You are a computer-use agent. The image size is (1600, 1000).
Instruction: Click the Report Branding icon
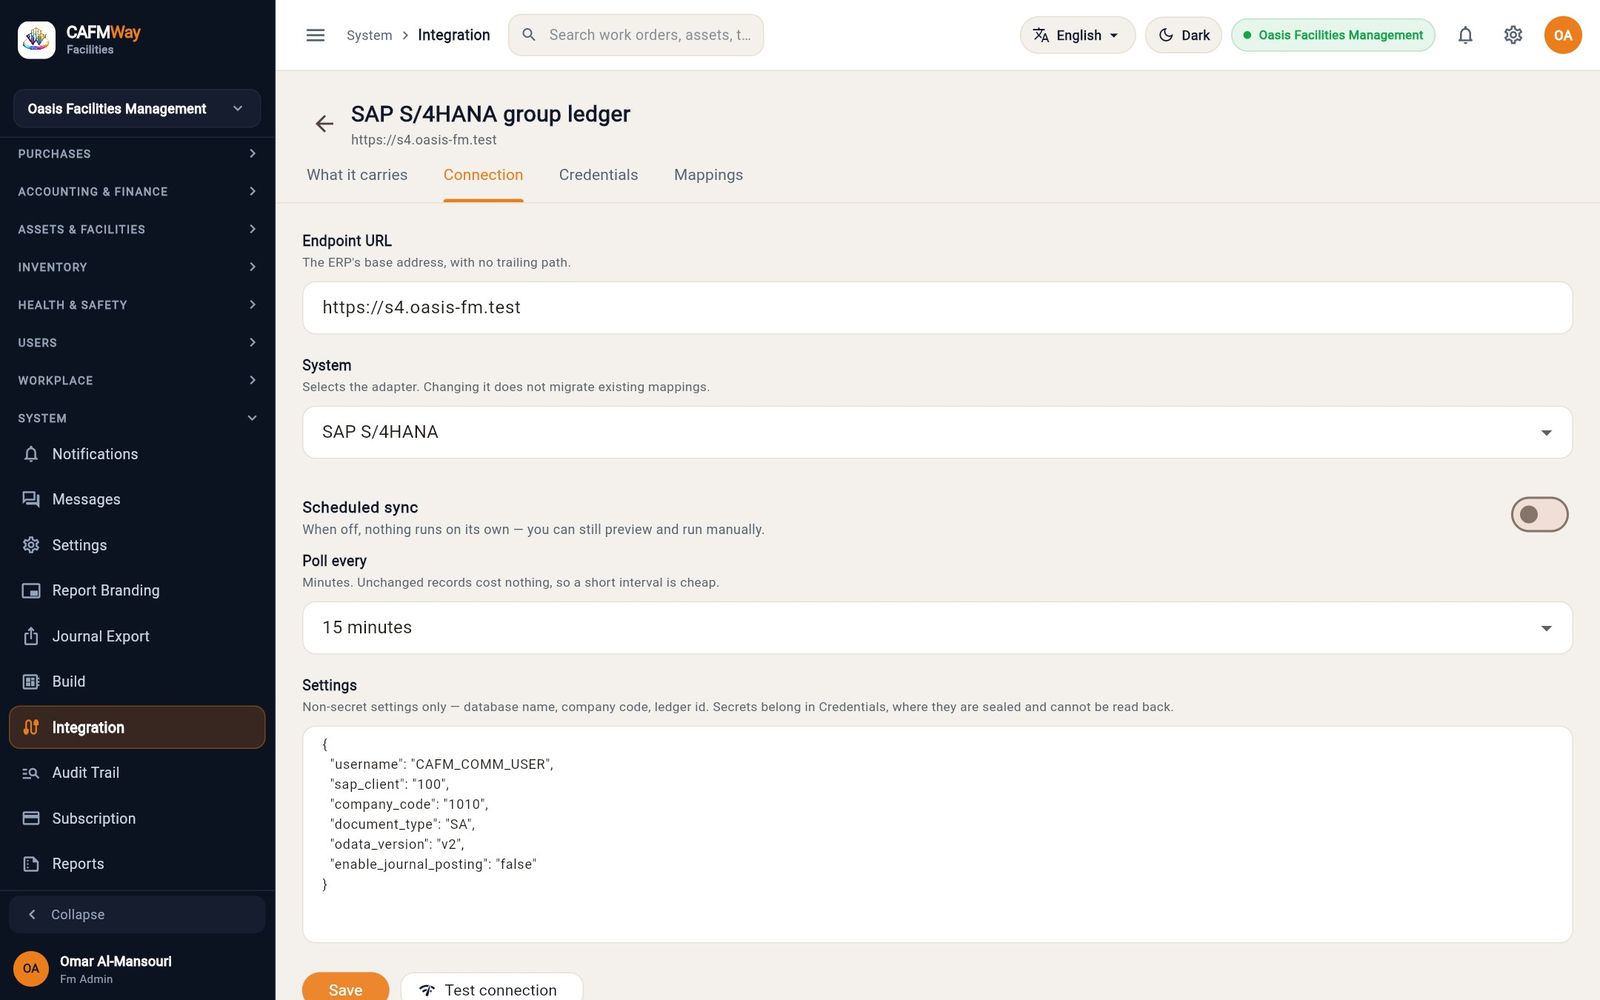point(31,591)
